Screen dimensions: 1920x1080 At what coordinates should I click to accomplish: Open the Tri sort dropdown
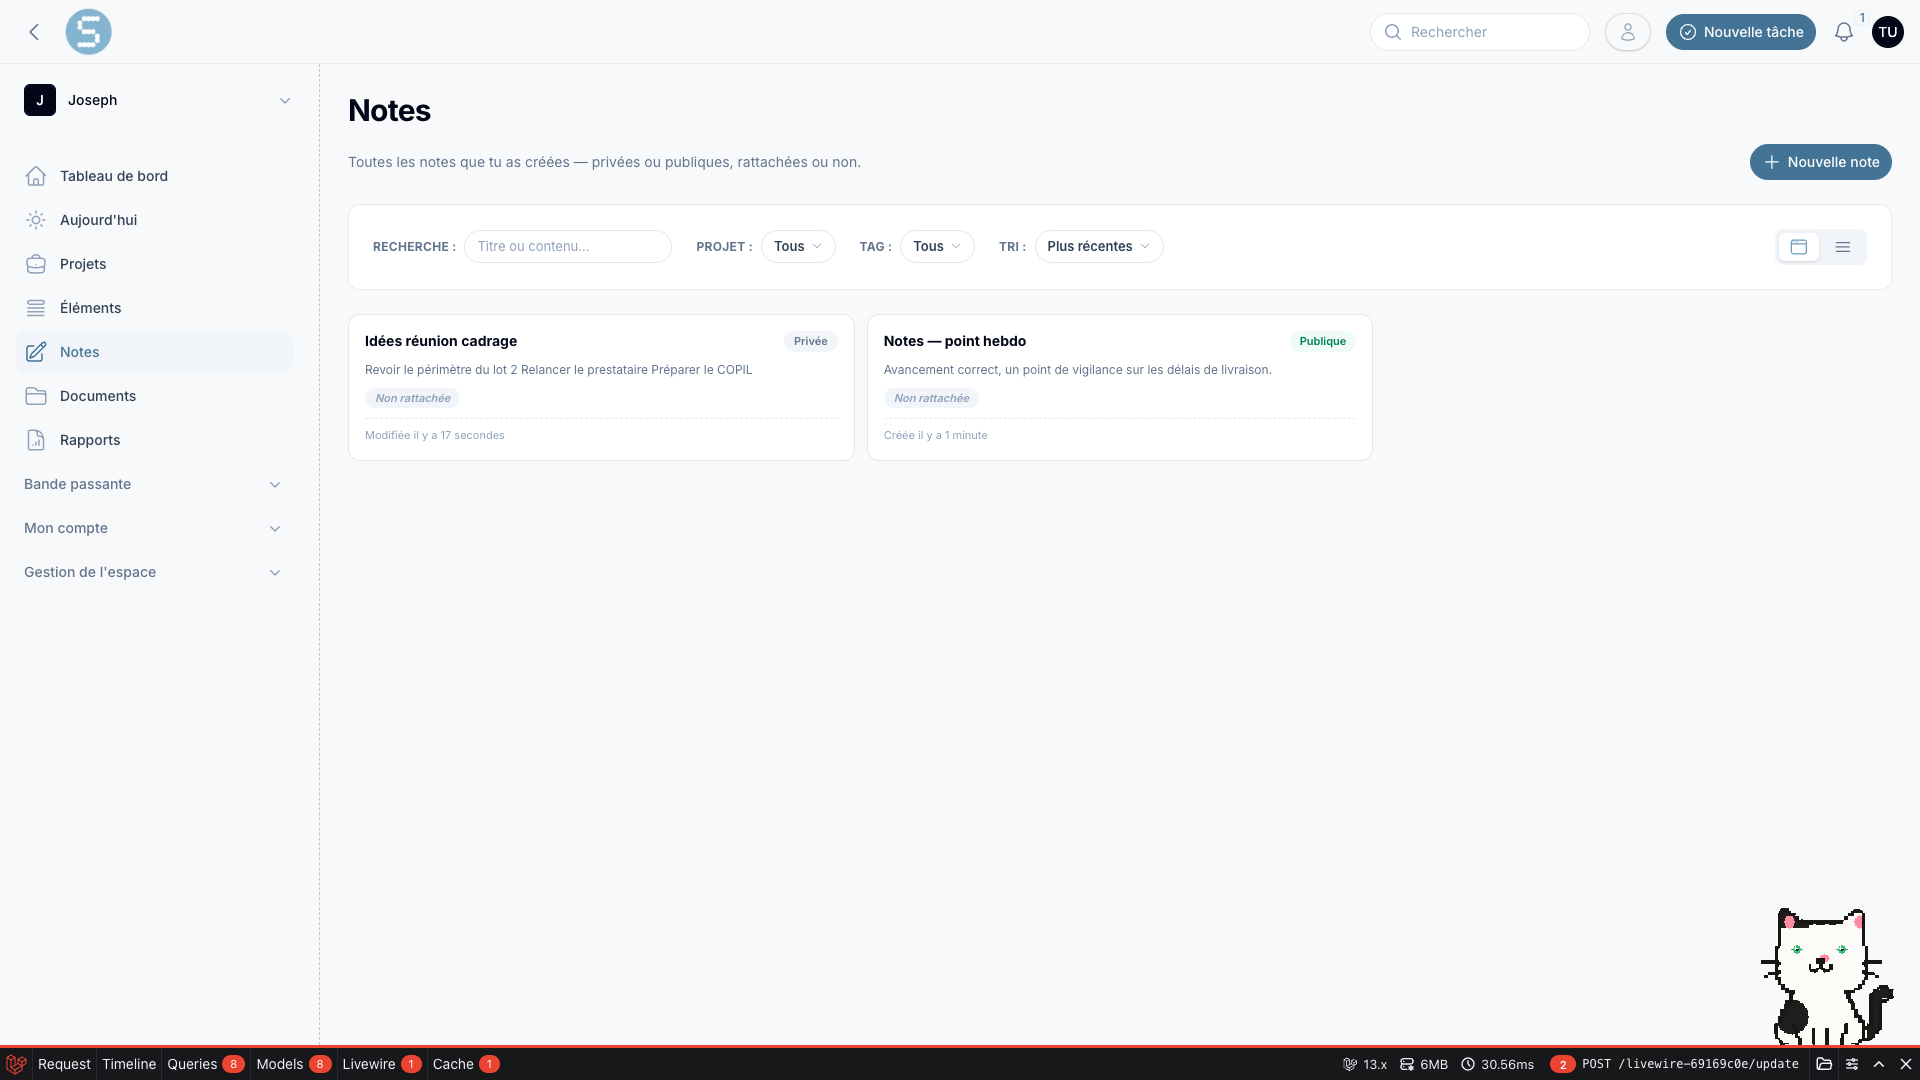1099,247
